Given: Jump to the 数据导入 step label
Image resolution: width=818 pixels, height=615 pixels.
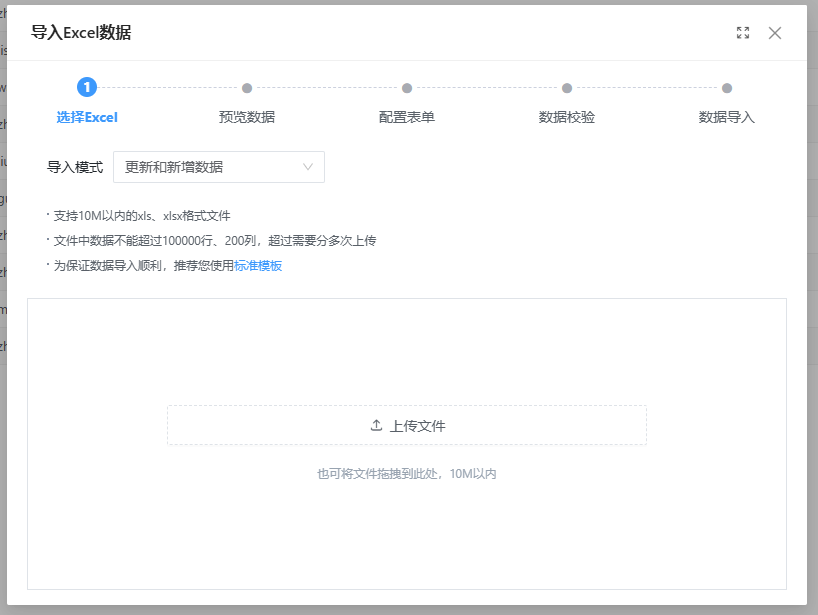Looking at the screenshot, I should [x=727, y=117].
